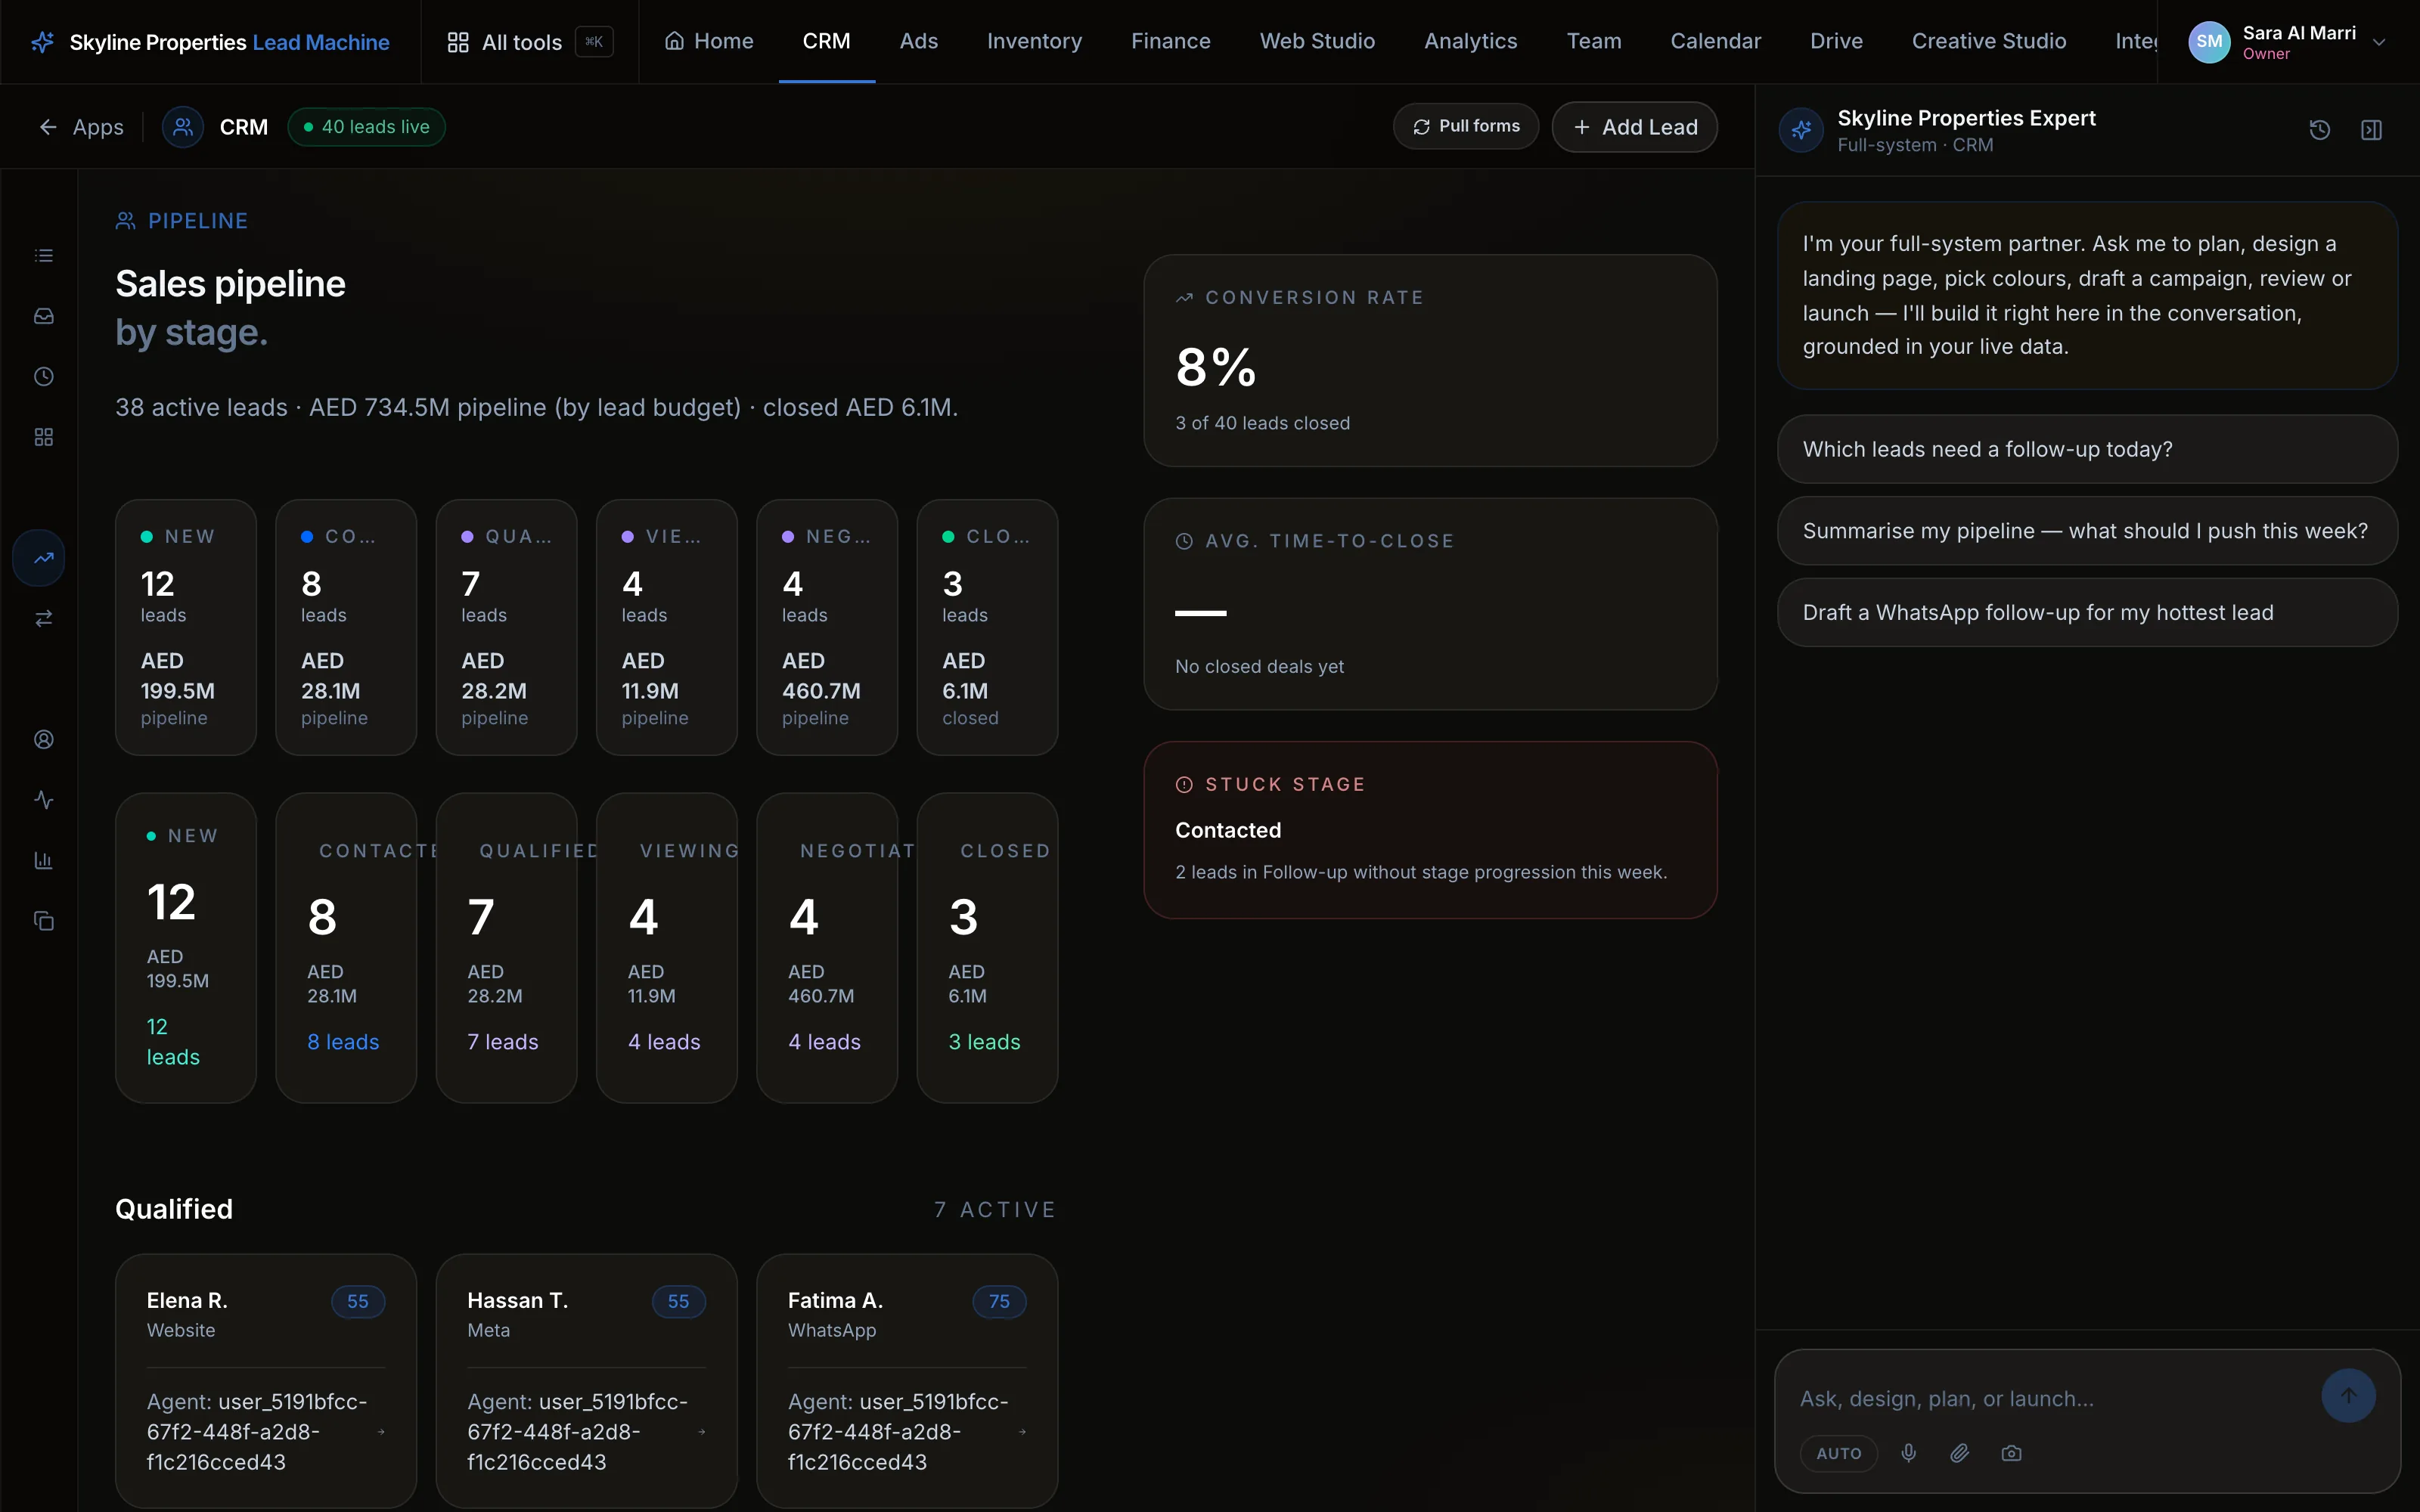
Task: Click the '8 leads' link under Contacted
Action: 343,1042
